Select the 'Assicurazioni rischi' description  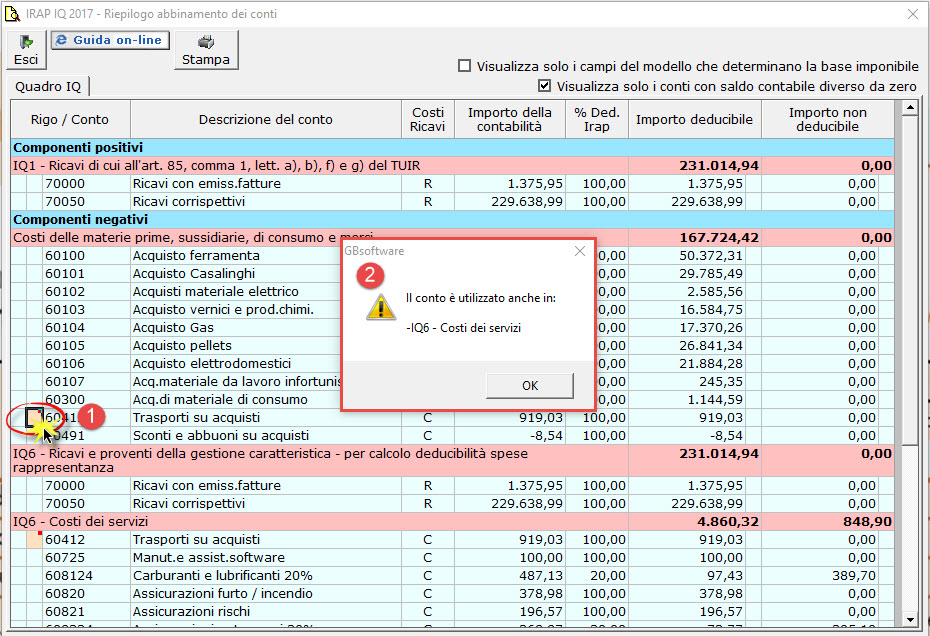point(192,611)
